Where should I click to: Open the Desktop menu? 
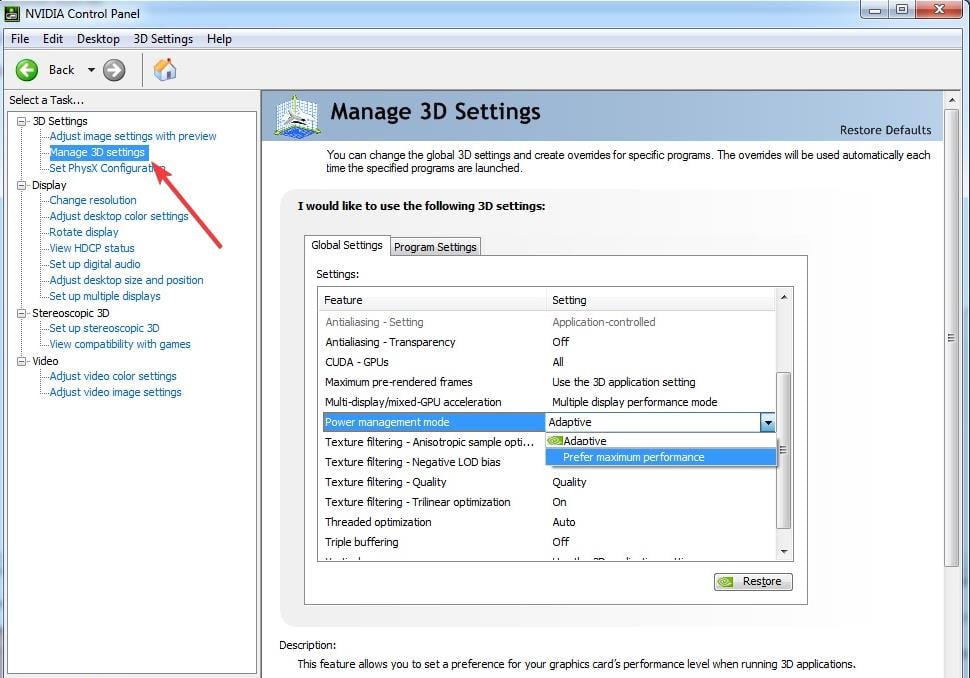click(98, 38)
